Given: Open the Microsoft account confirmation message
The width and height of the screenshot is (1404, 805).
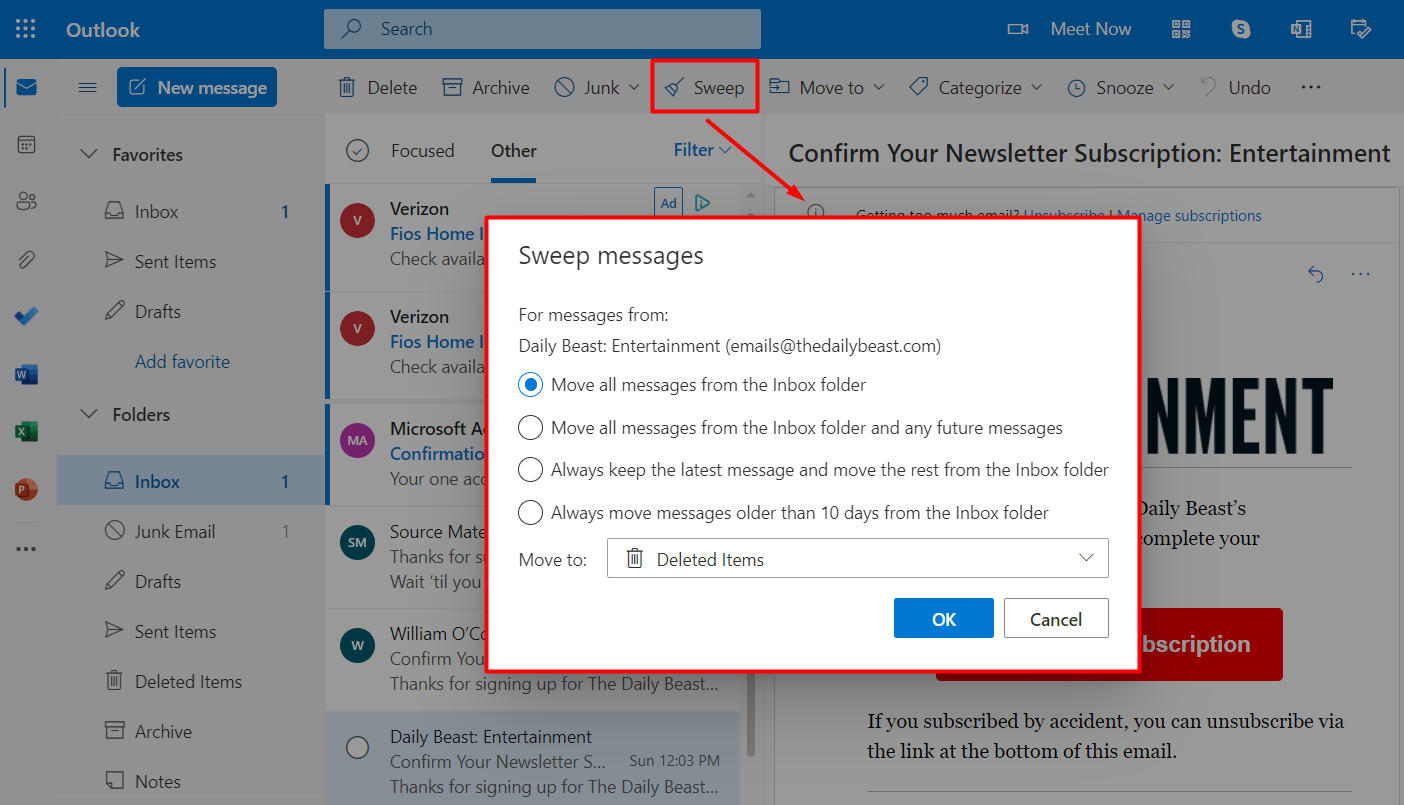Looking at the screenshot, I should (x=407, y=454).
